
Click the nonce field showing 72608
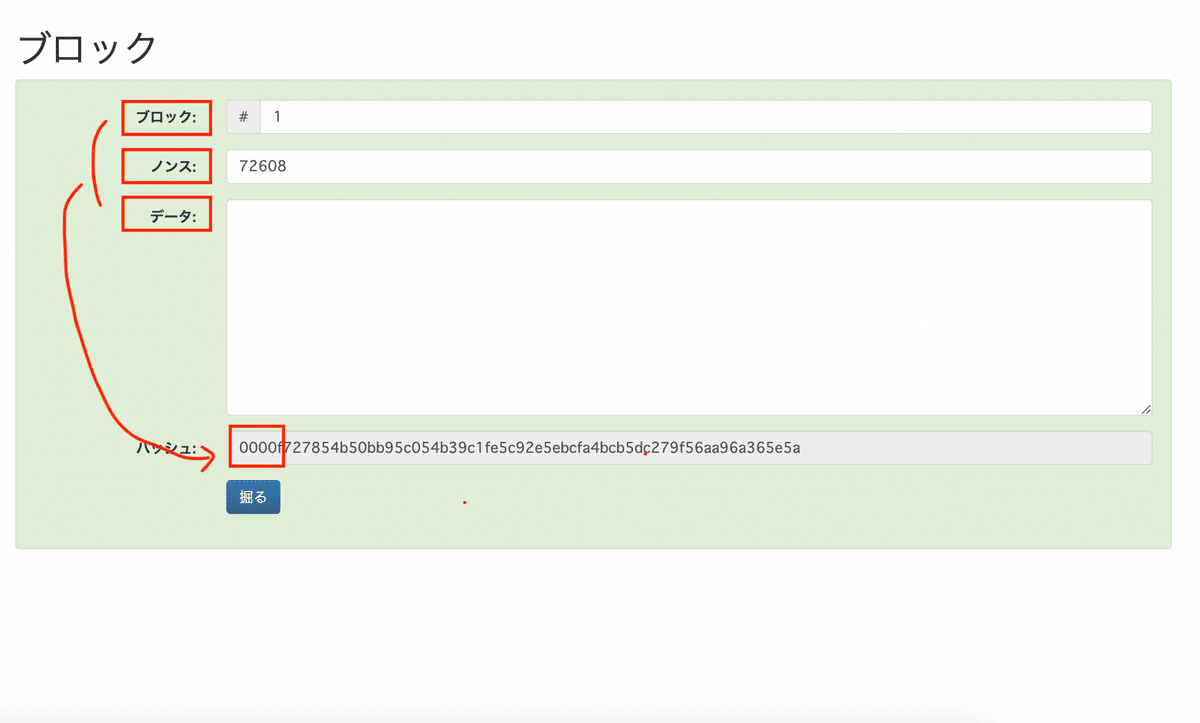pos(689,166)
